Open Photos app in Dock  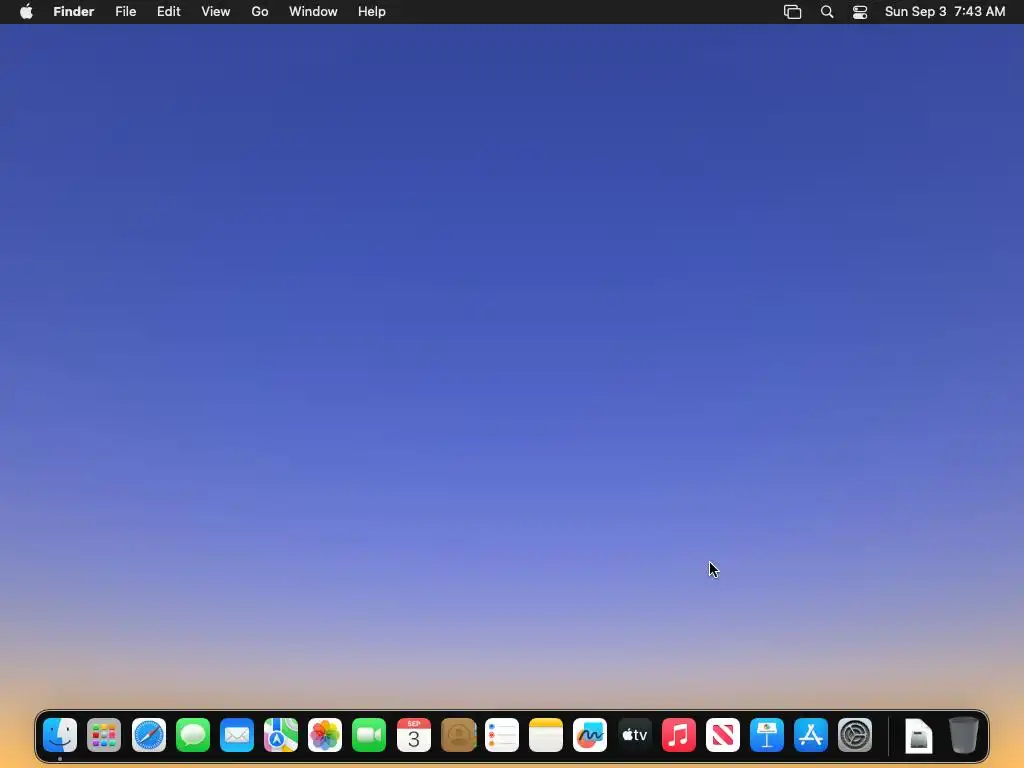[x=325, y=735]
